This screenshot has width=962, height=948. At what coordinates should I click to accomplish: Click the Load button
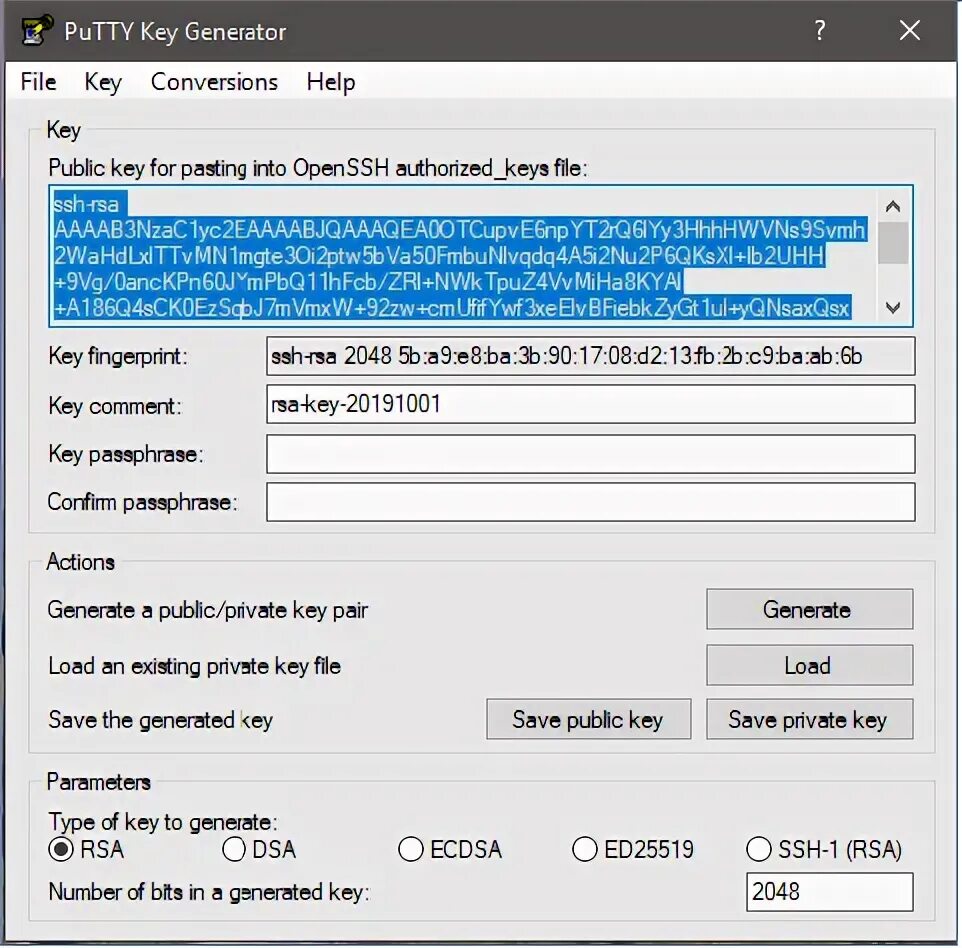coord(809,665)
